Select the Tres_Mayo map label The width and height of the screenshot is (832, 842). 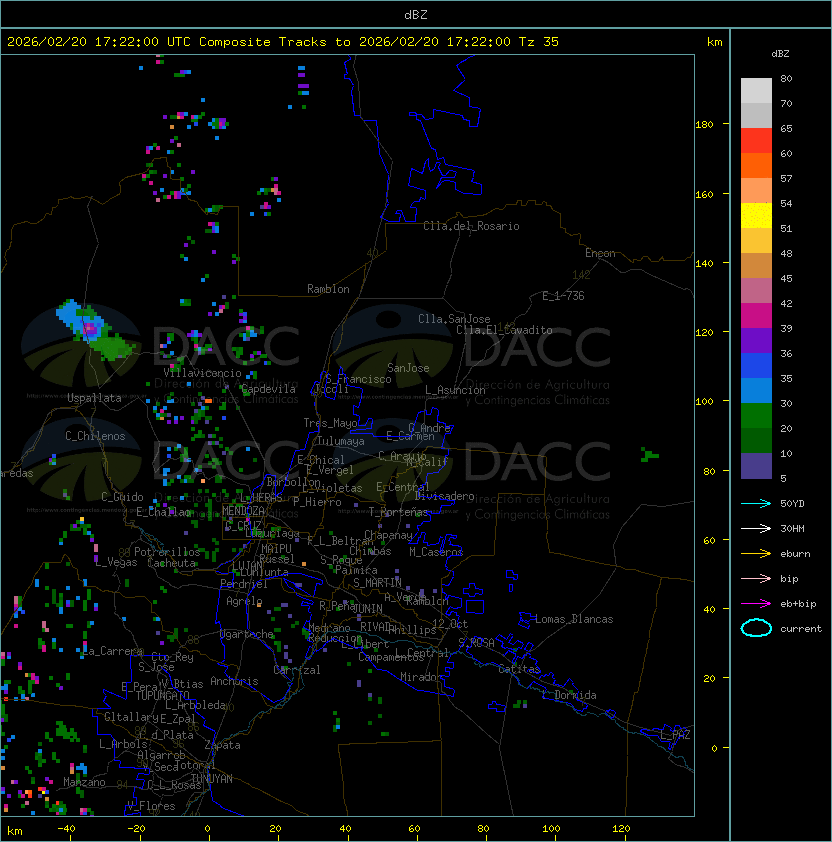330,423
